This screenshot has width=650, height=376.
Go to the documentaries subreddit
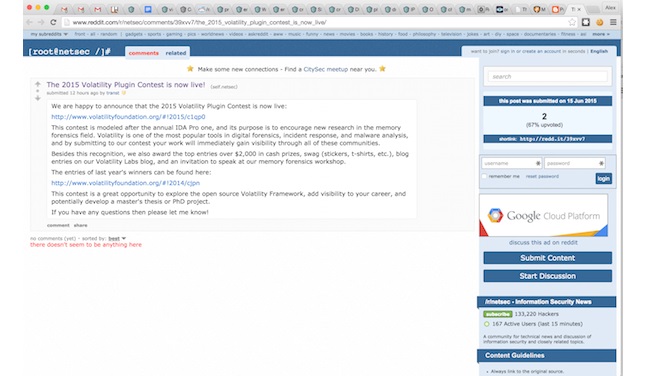click(x=540, y=34)
